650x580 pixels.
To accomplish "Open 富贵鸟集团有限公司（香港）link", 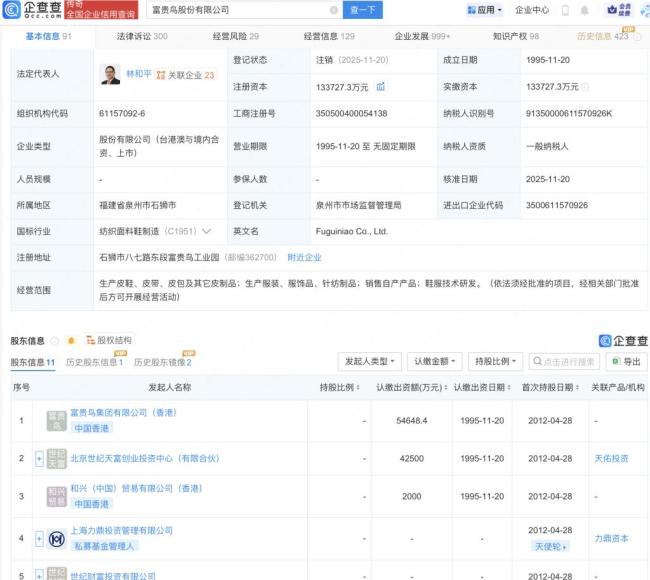I will point(124,413).
